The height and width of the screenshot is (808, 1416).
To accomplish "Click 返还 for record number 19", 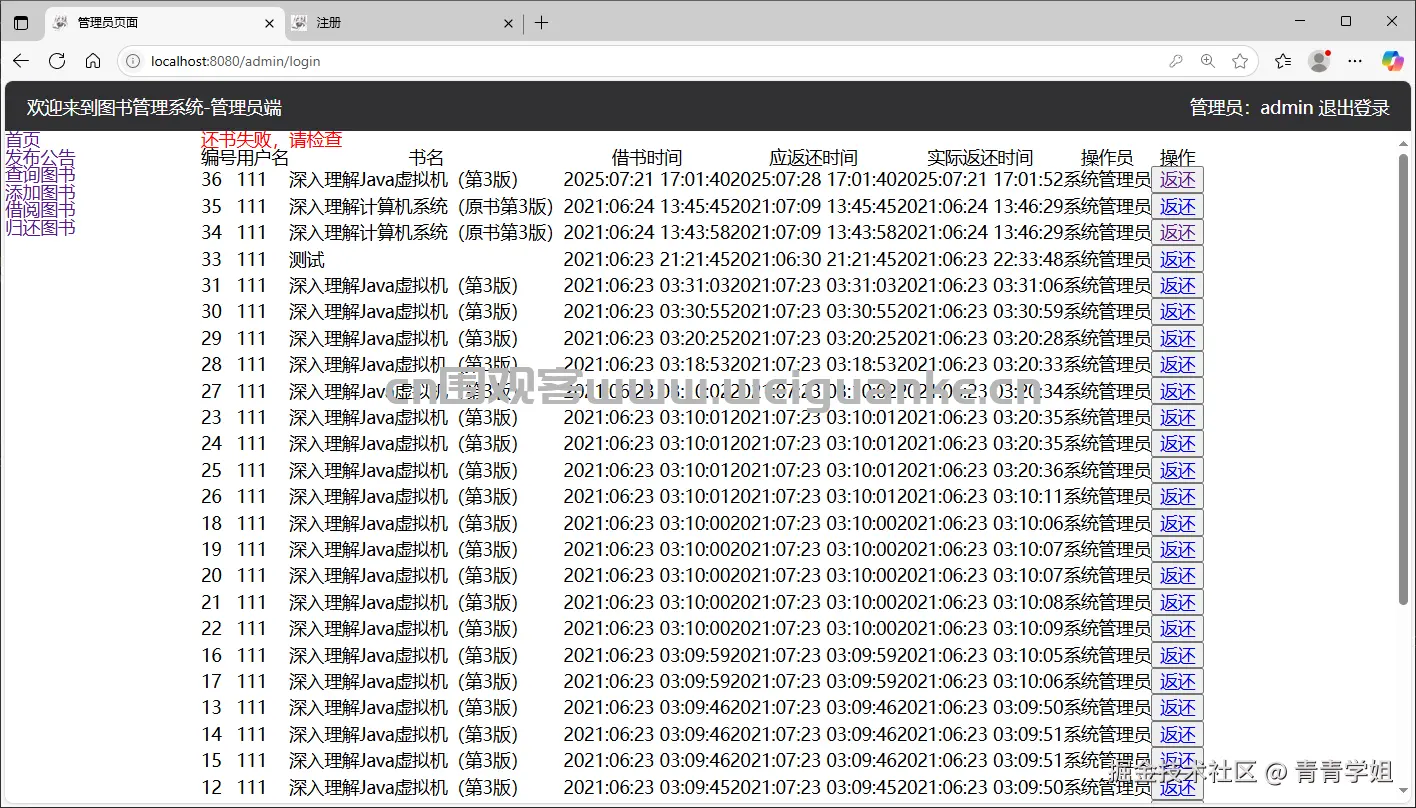I will click(x=1177, y=549).
